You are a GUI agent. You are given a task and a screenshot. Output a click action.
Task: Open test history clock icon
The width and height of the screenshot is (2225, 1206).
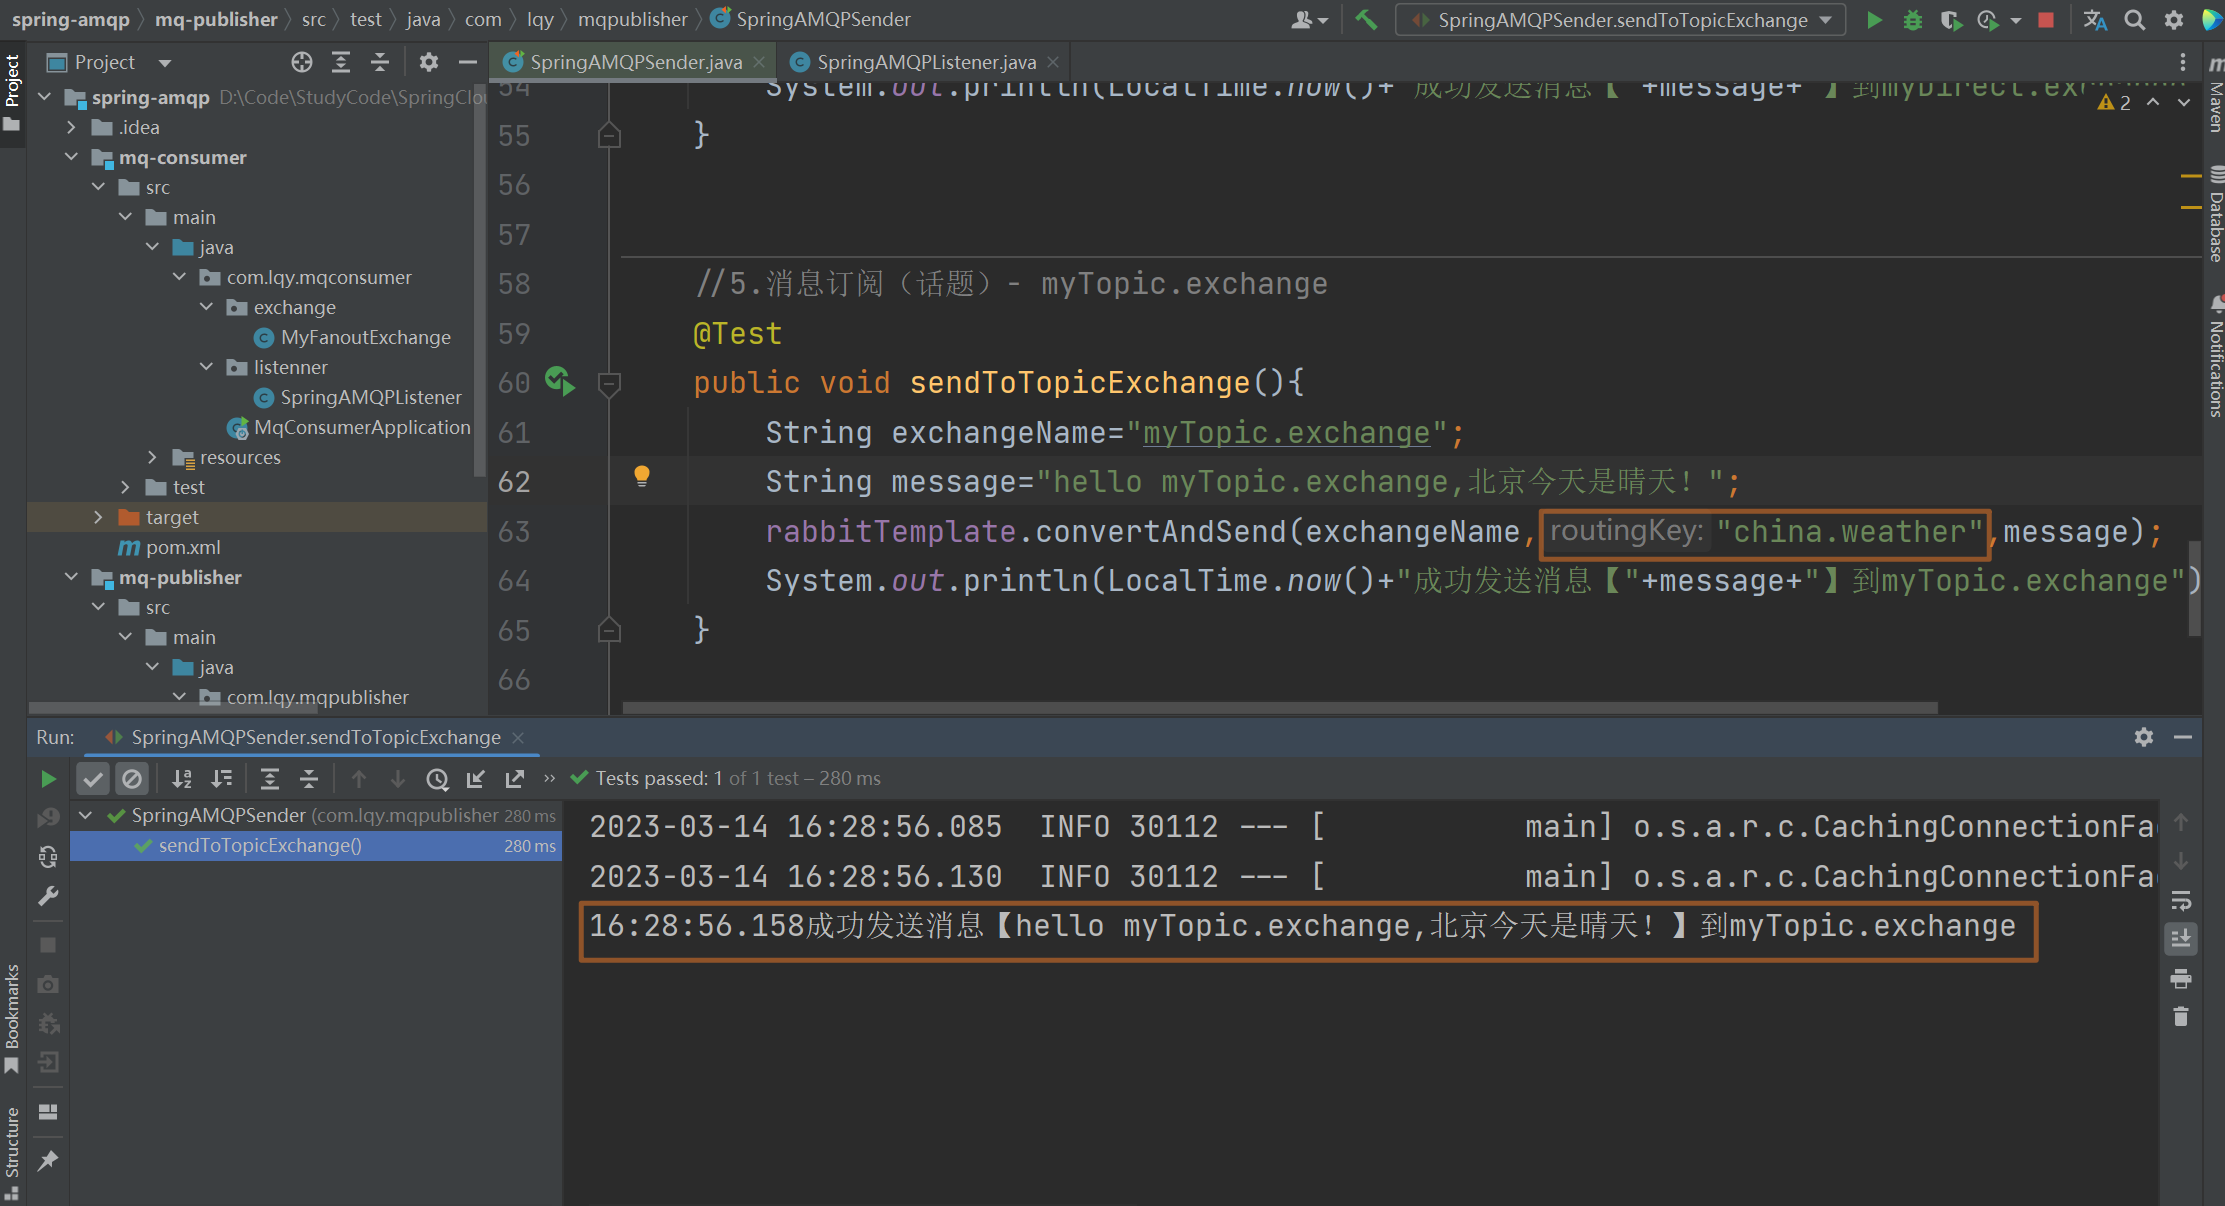pos(437,779)
